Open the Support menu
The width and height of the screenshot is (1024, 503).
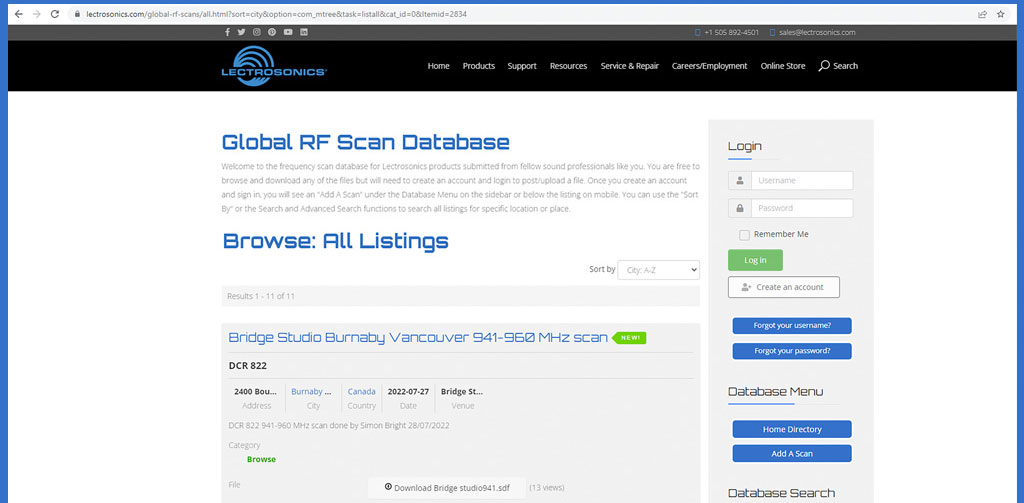coord(522,65)
